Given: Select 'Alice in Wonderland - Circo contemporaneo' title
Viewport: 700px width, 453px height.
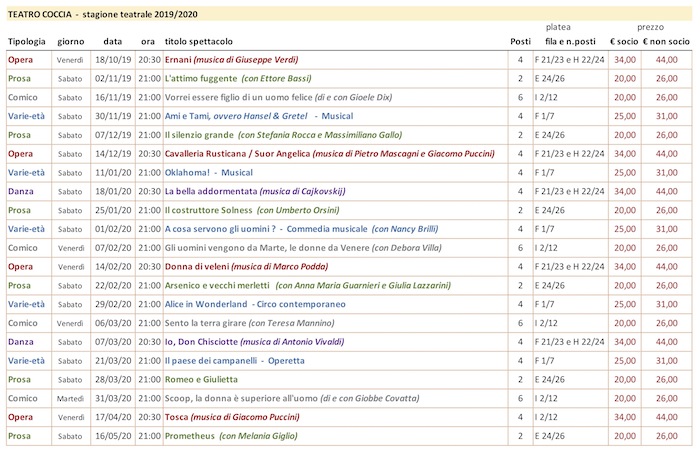Looking at the screenshot, I should click(x=255, y=304).
